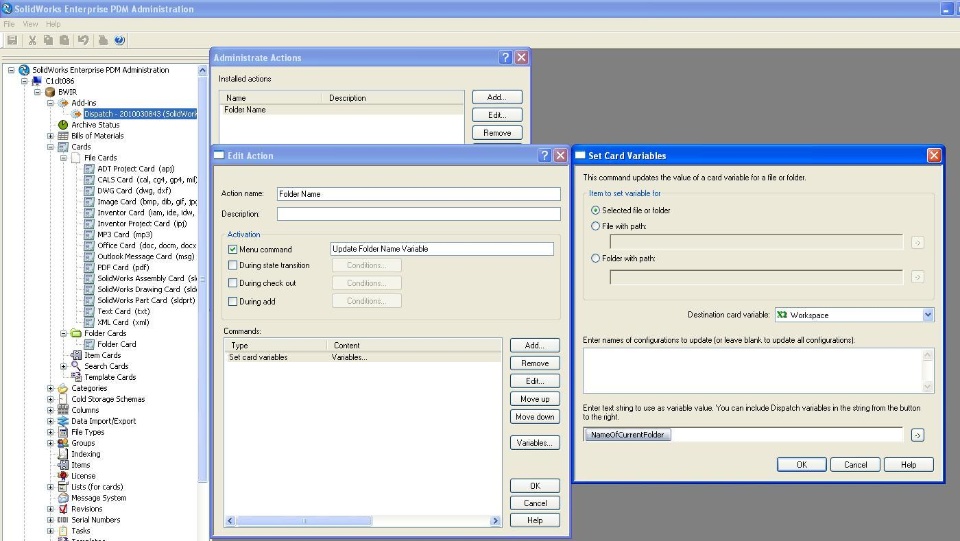Viewport: 960px width, 541px height.
Task: Click the Help question mark toolbar icon
Action: pyautogui.click(x=120, y=40)
